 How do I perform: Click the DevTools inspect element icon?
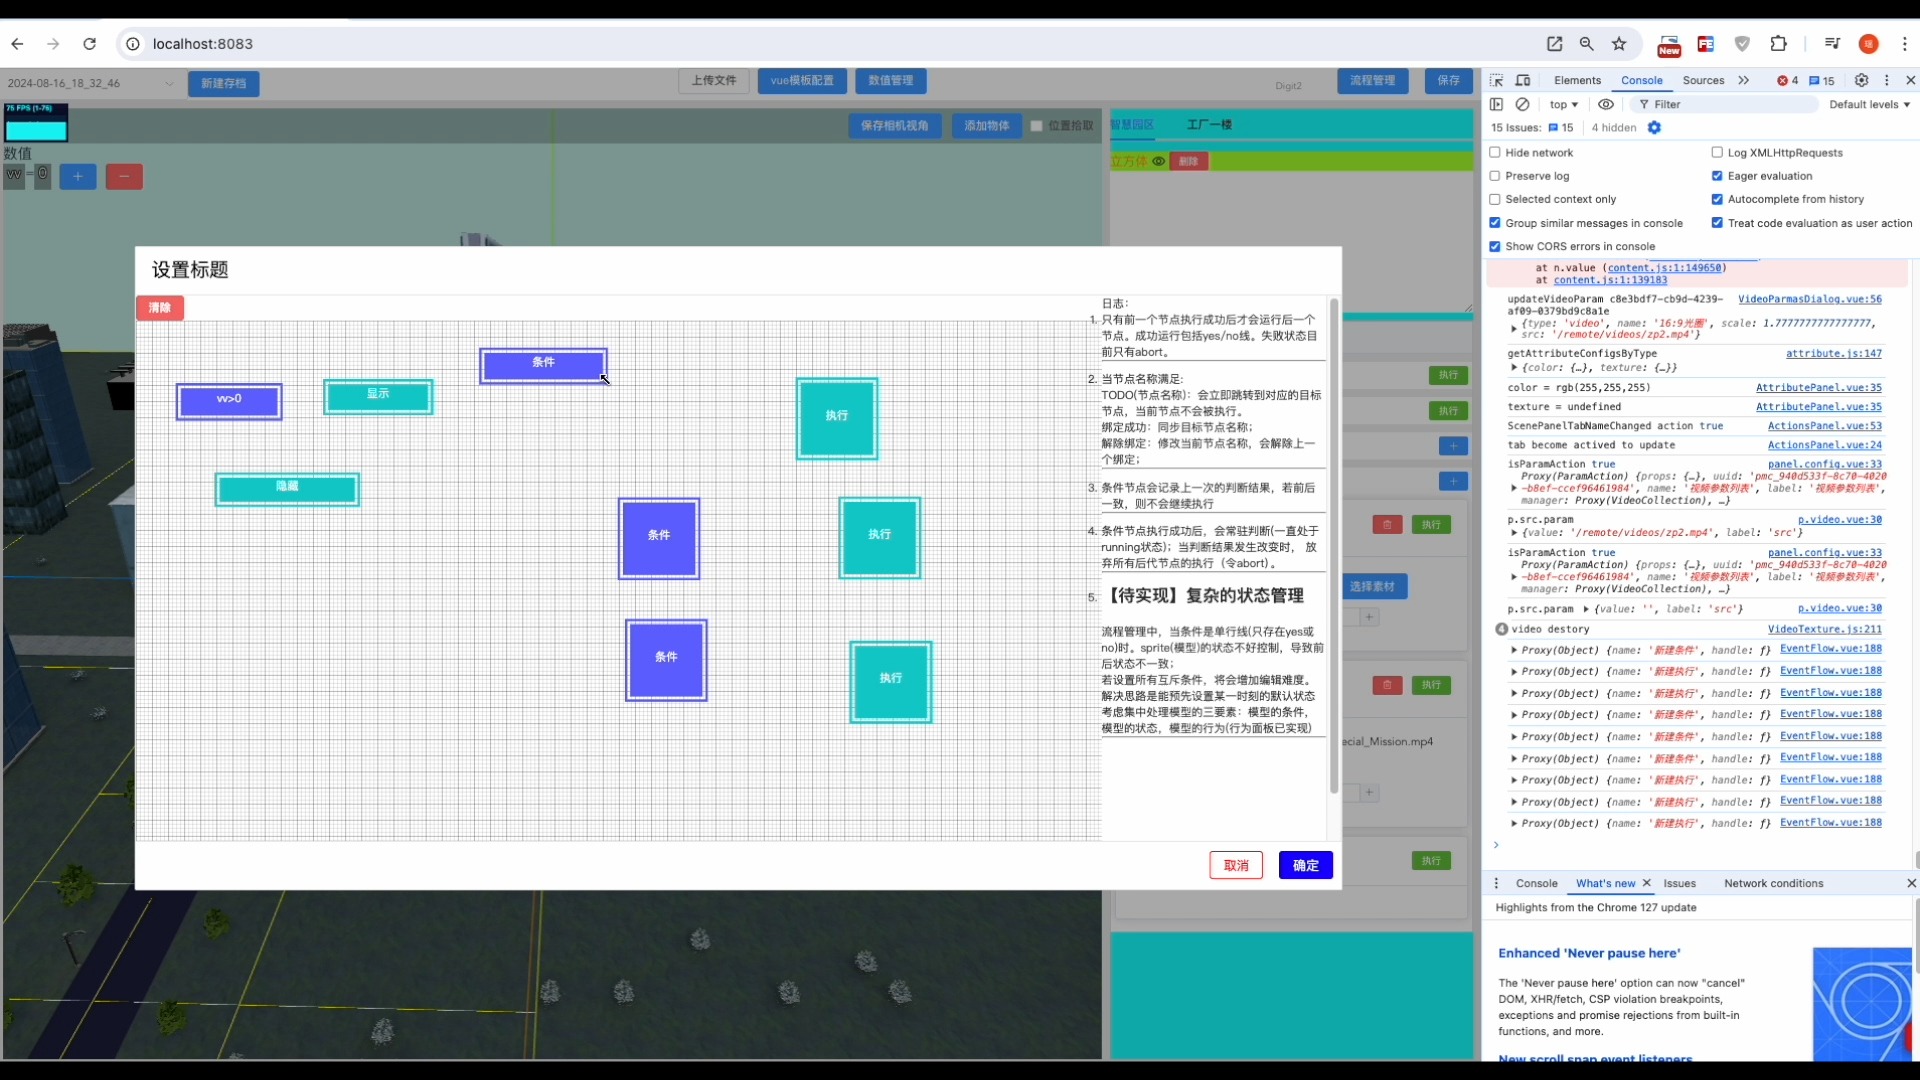tap(1496, 80)
